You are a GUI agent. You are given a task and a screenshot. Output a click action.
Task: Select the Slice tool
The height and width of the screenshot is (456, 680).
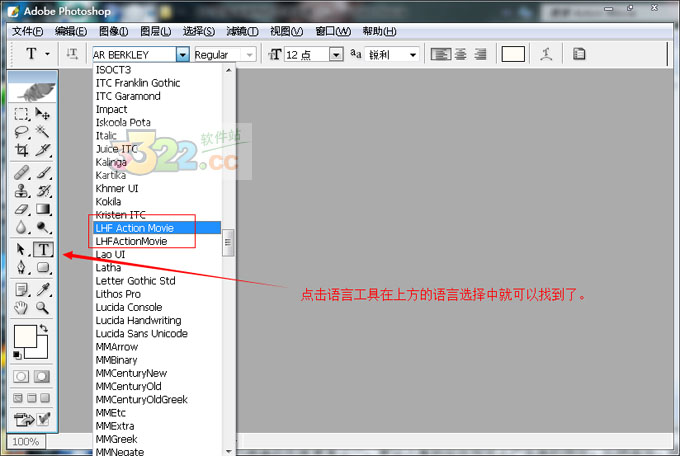pyautogui.click(x=42, y=150)
